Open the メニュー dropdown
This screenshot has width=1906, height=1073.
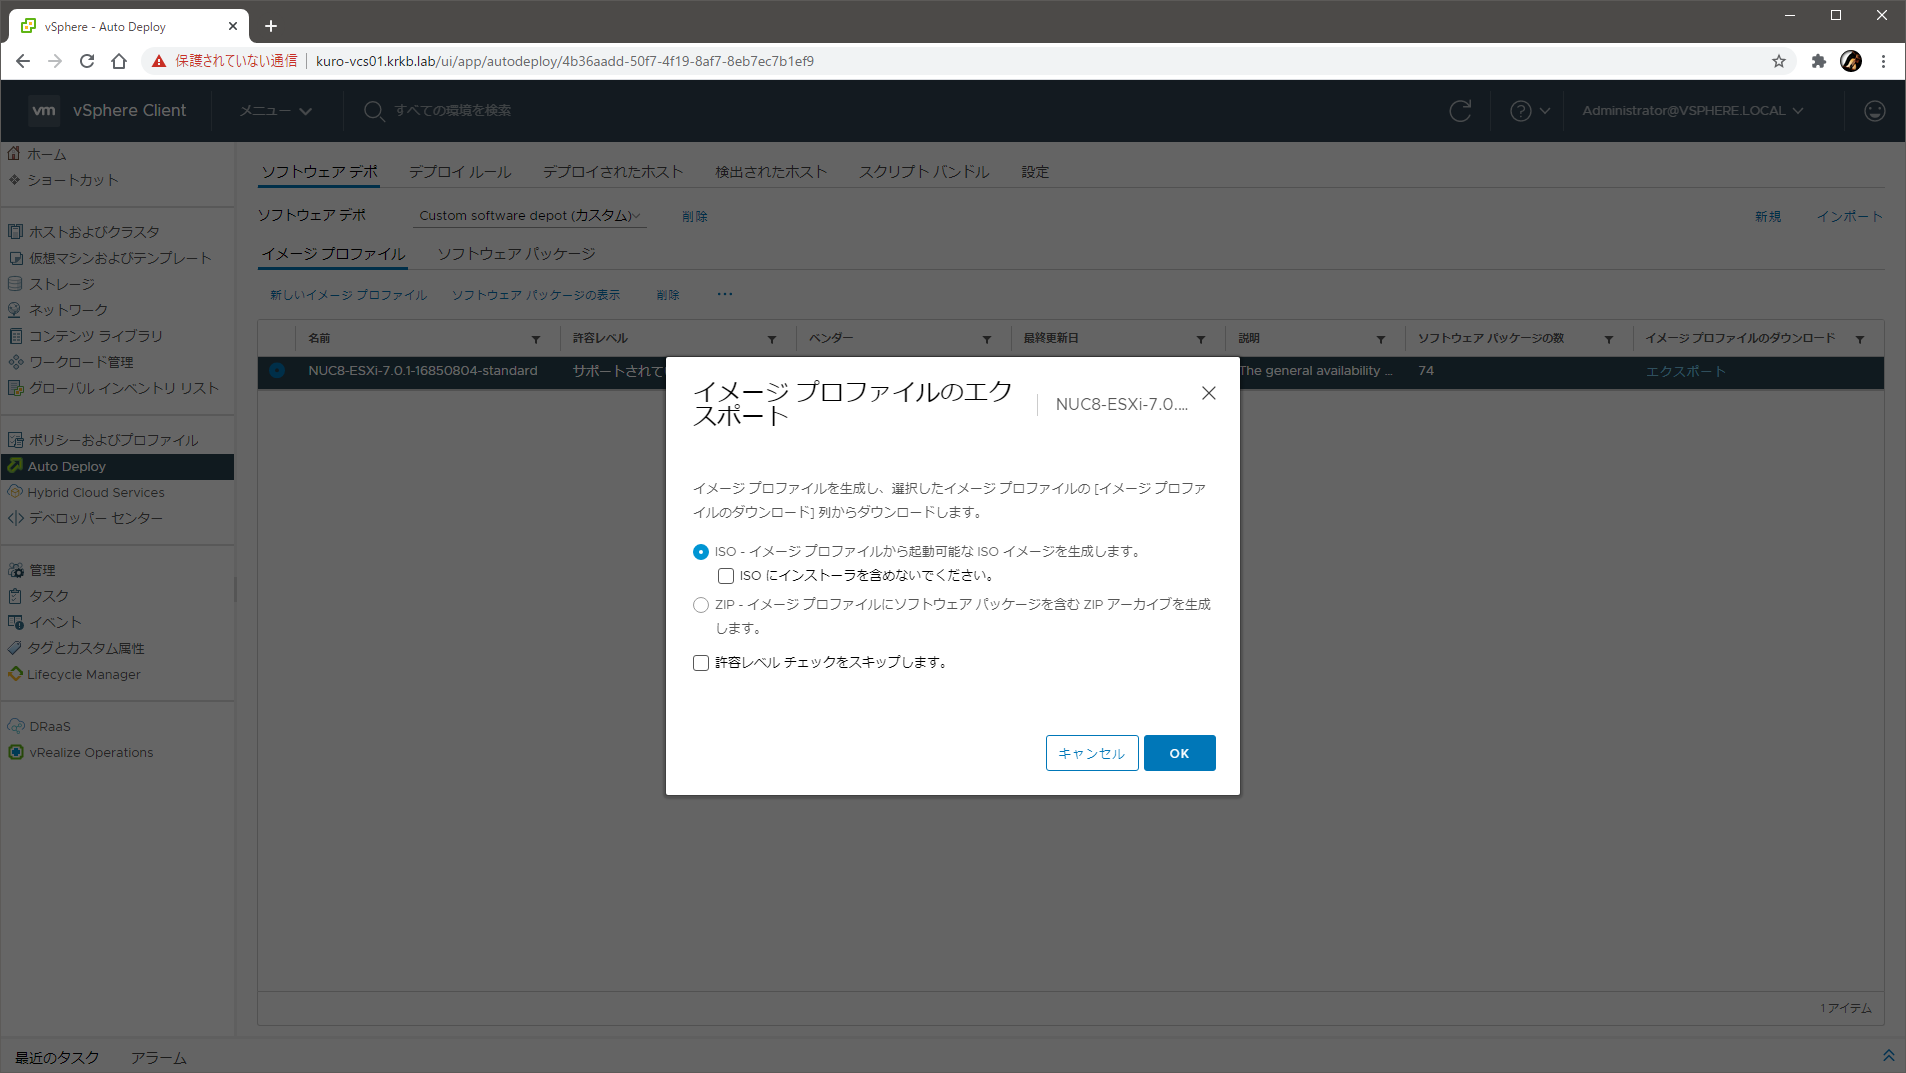click(275, 111)
